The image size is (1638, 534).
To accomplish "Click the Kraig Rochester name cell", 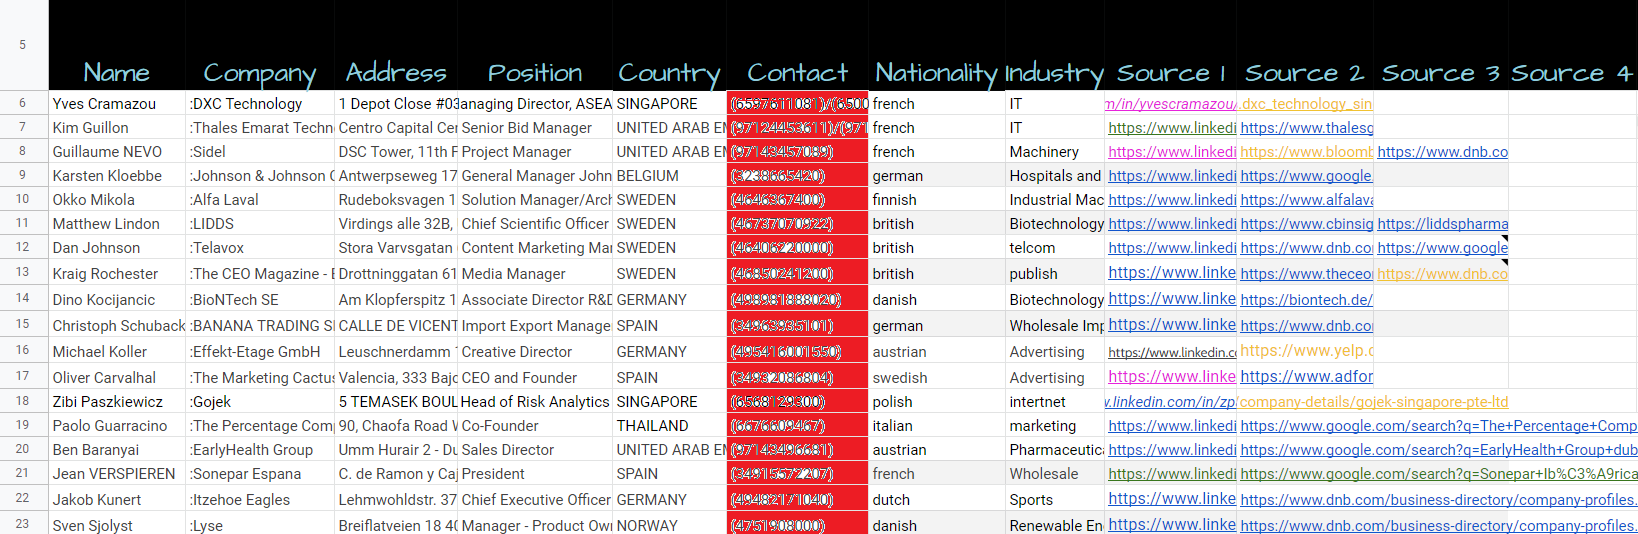I will (x=117, y=273).
